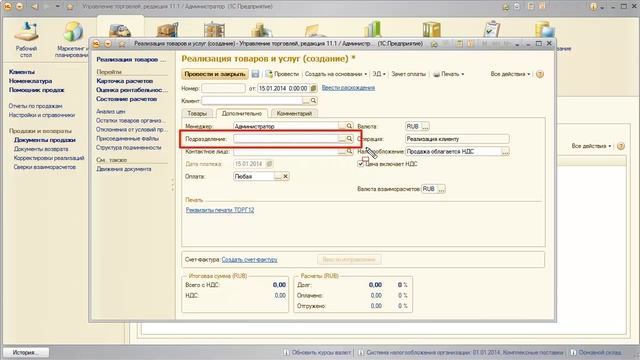Click ellipsis select button in Клиент field

click(x=306, y=100)
